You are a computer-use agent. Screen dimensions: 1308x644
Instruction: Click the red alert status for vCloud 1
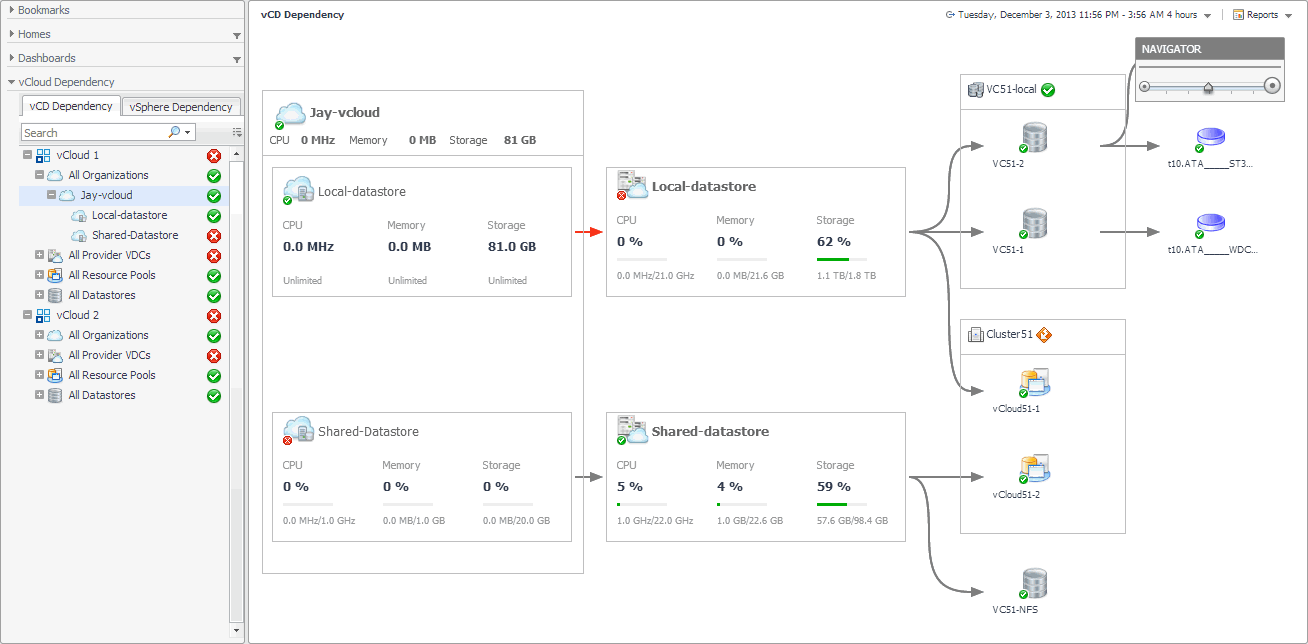[213, 155]
